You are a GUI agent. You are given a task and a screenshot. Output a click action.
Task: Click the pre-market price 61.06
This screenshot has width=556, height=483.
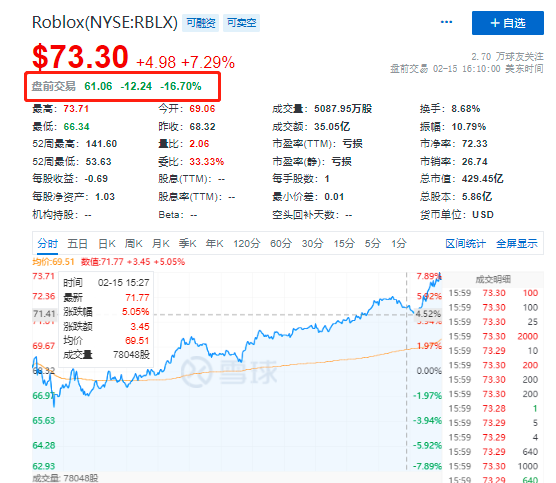point(98,86)
